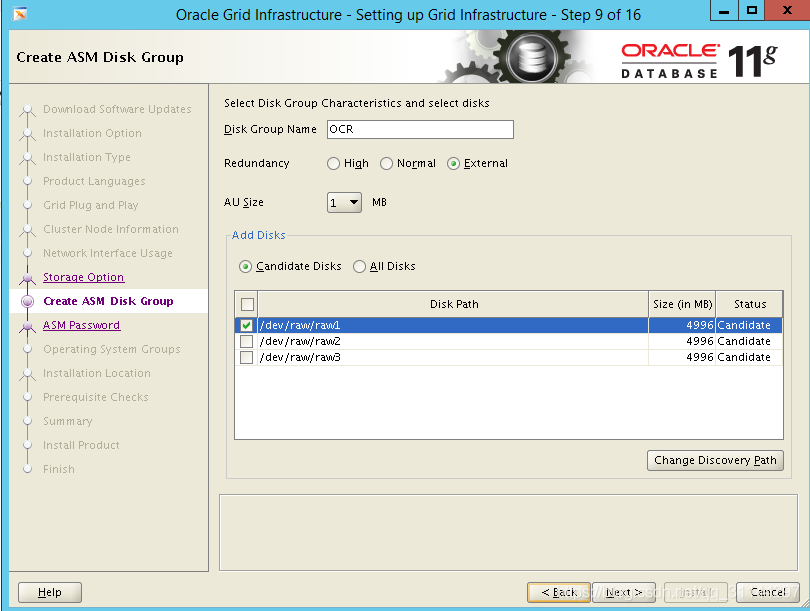Click the Installation Option step

pyautogui.click(x=92, y=133)
